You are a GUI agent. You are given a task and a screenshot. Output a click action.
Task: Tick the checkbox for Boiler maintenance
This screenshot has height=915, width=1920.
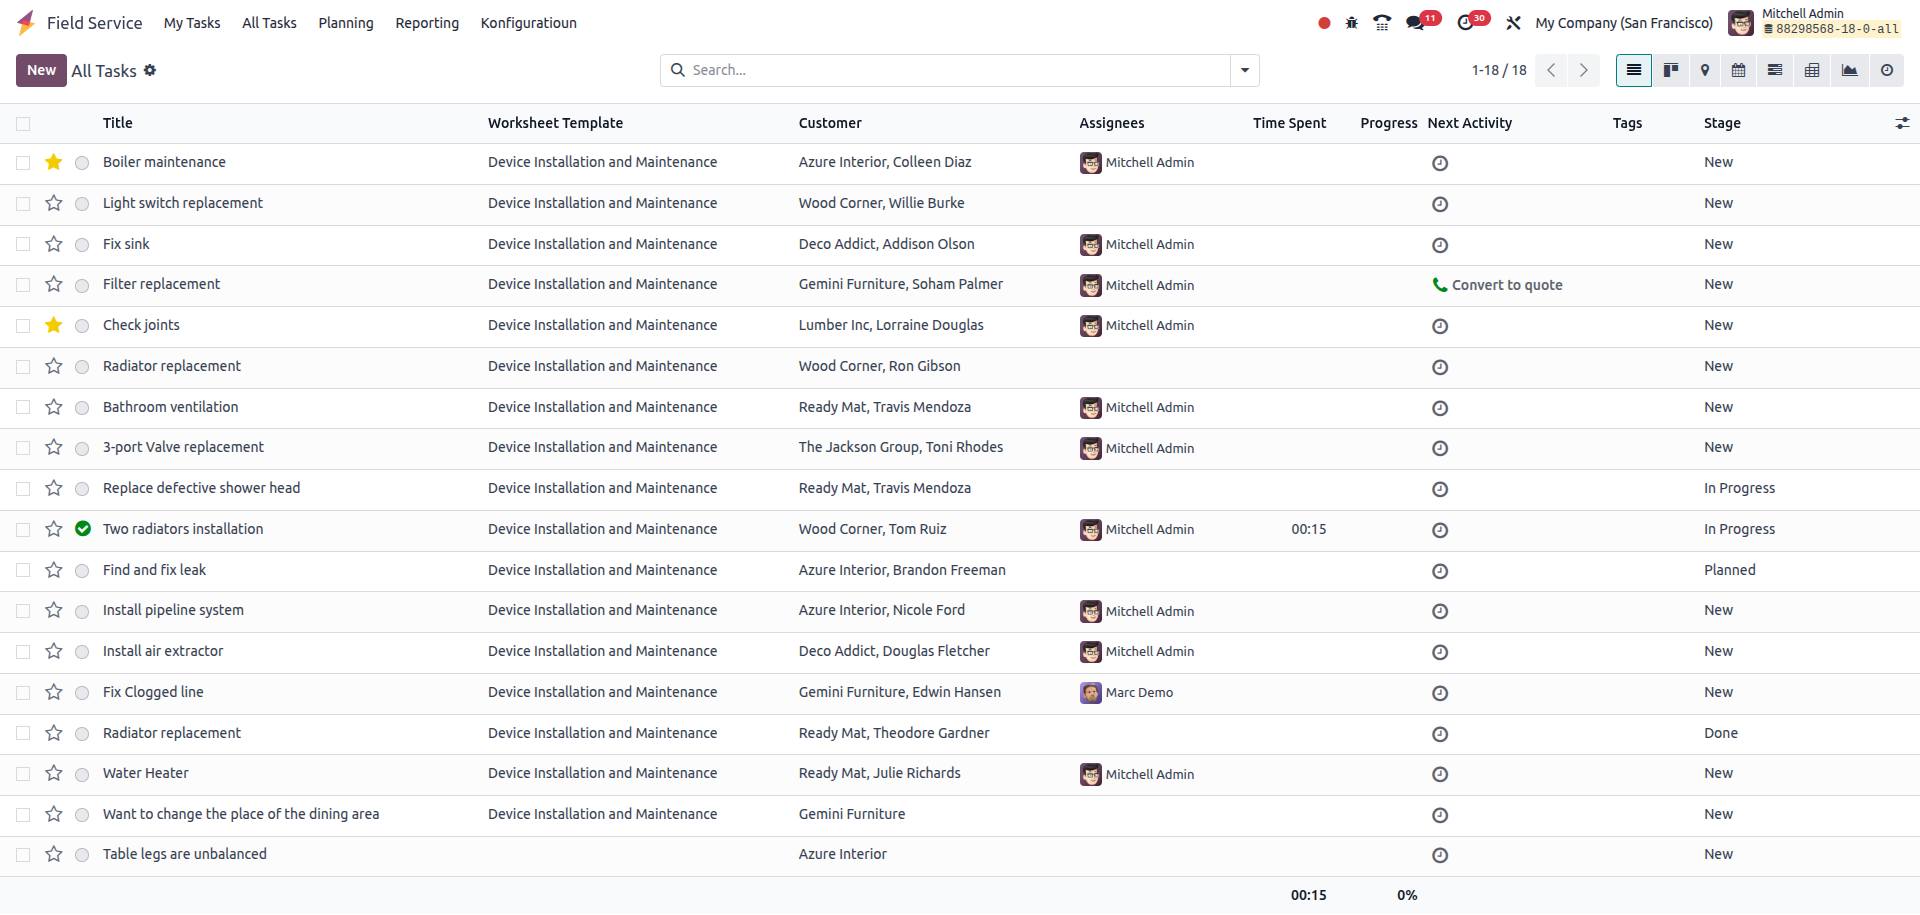(23, 163)
